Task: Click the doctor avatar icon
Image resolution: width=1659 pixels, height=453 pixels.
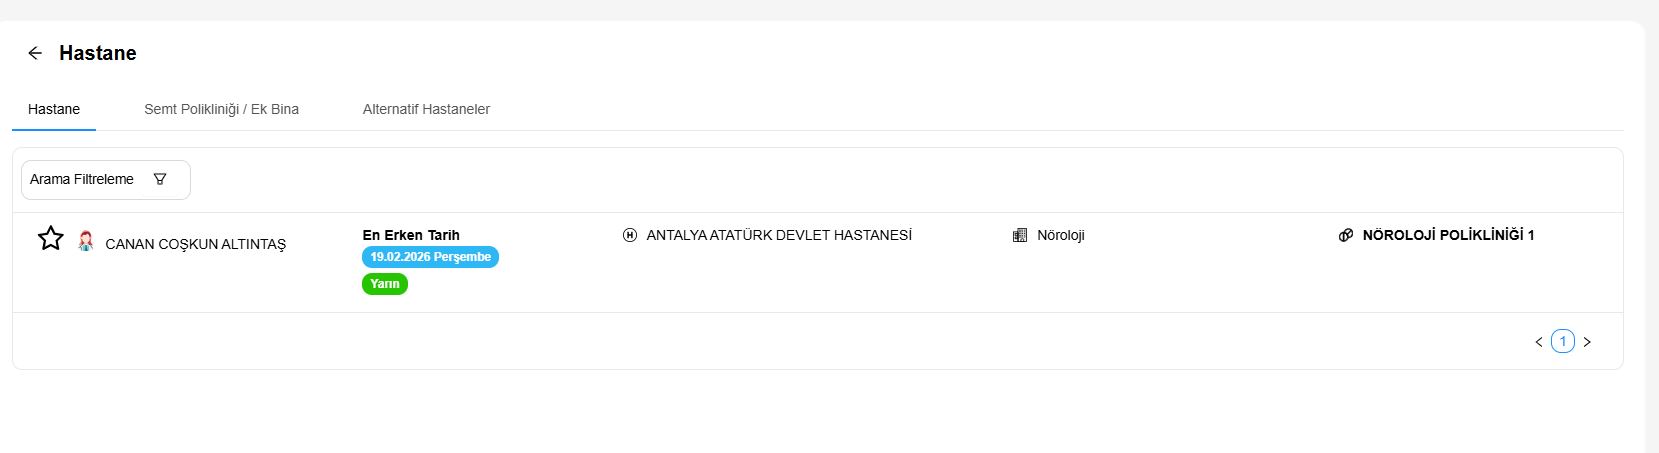Action: pyautogui.click(x=86, y=241)
